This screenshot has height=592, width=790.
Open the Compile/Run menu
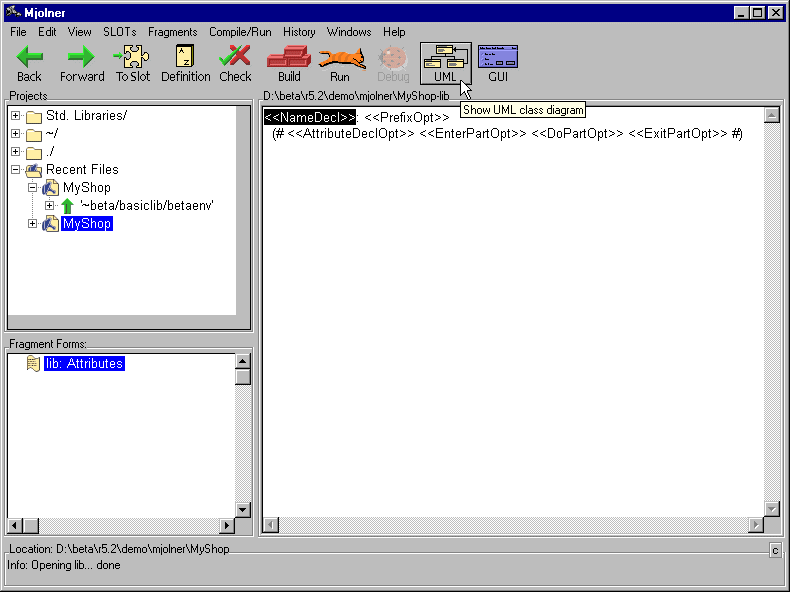240,32
